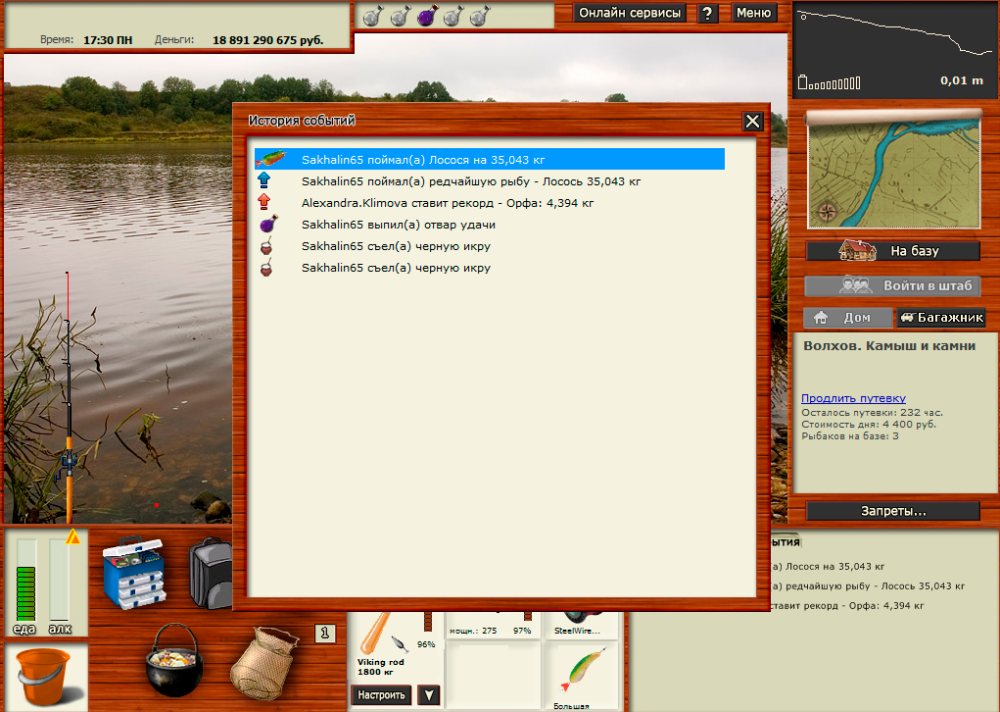Click the orange bucket keepnet icon
Screen dimensions: 1000x712
pyautogui.click(x=46, y=676)
